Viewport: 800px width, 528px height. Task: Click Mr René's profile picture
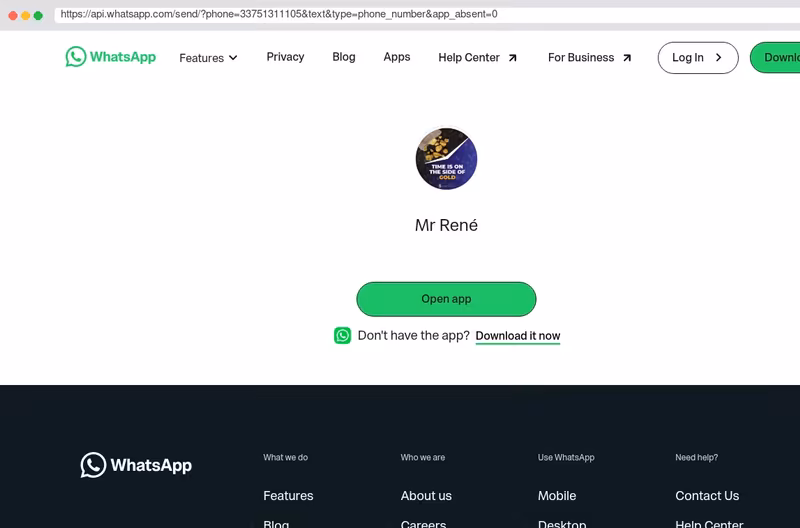[446, 159]
